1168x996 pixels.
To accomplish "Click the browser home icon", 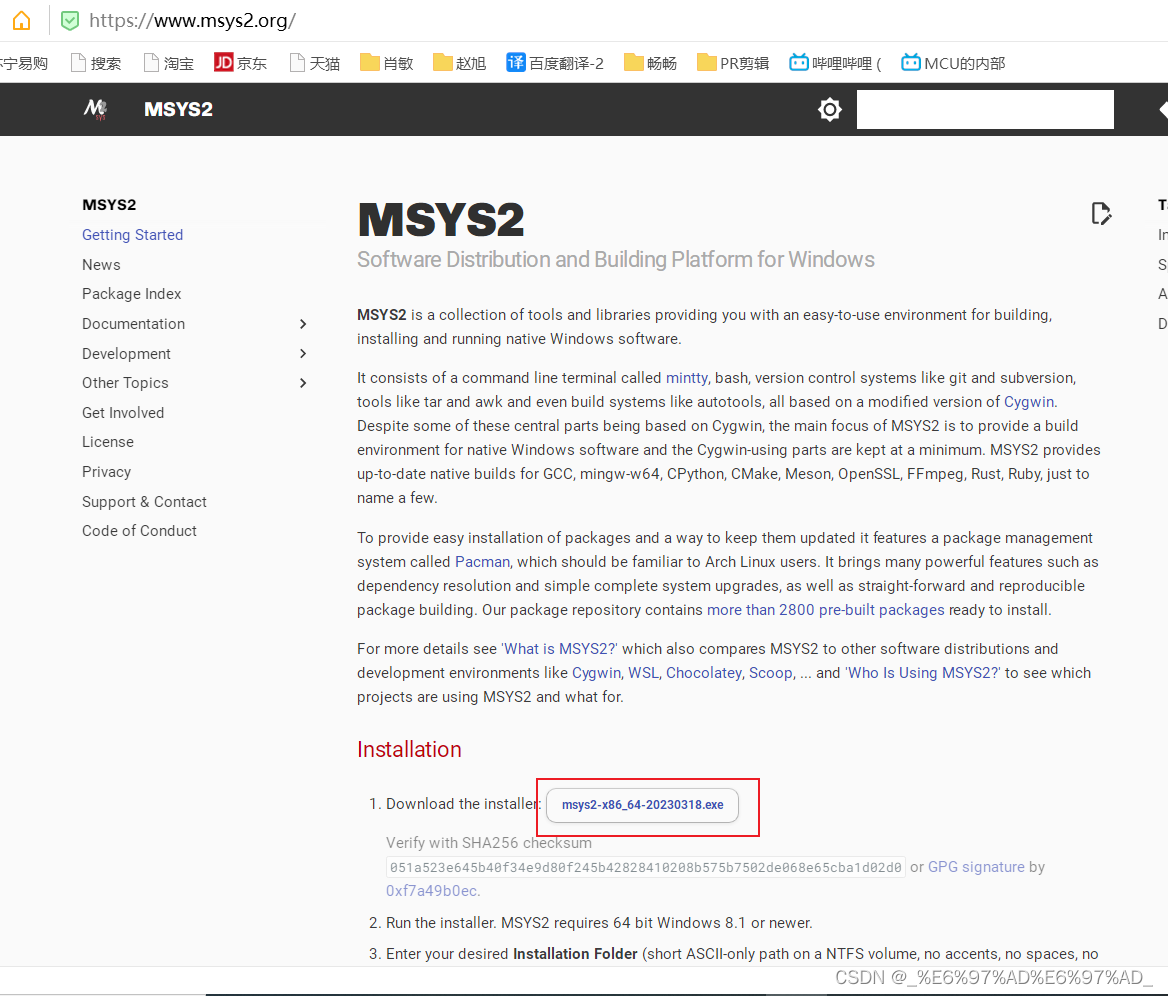I will click(22, 20).
